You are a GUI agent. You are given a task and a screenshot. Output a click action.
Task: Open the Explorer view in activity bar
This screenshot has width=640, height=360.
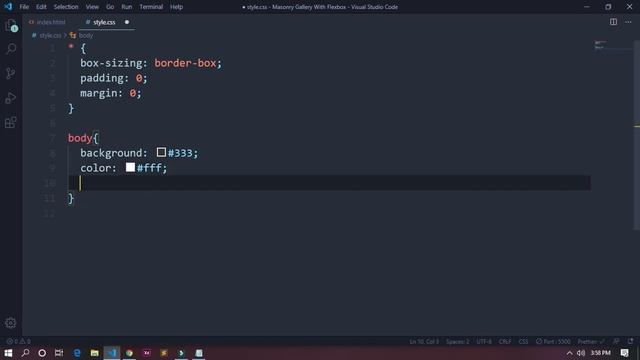(11, 25)
